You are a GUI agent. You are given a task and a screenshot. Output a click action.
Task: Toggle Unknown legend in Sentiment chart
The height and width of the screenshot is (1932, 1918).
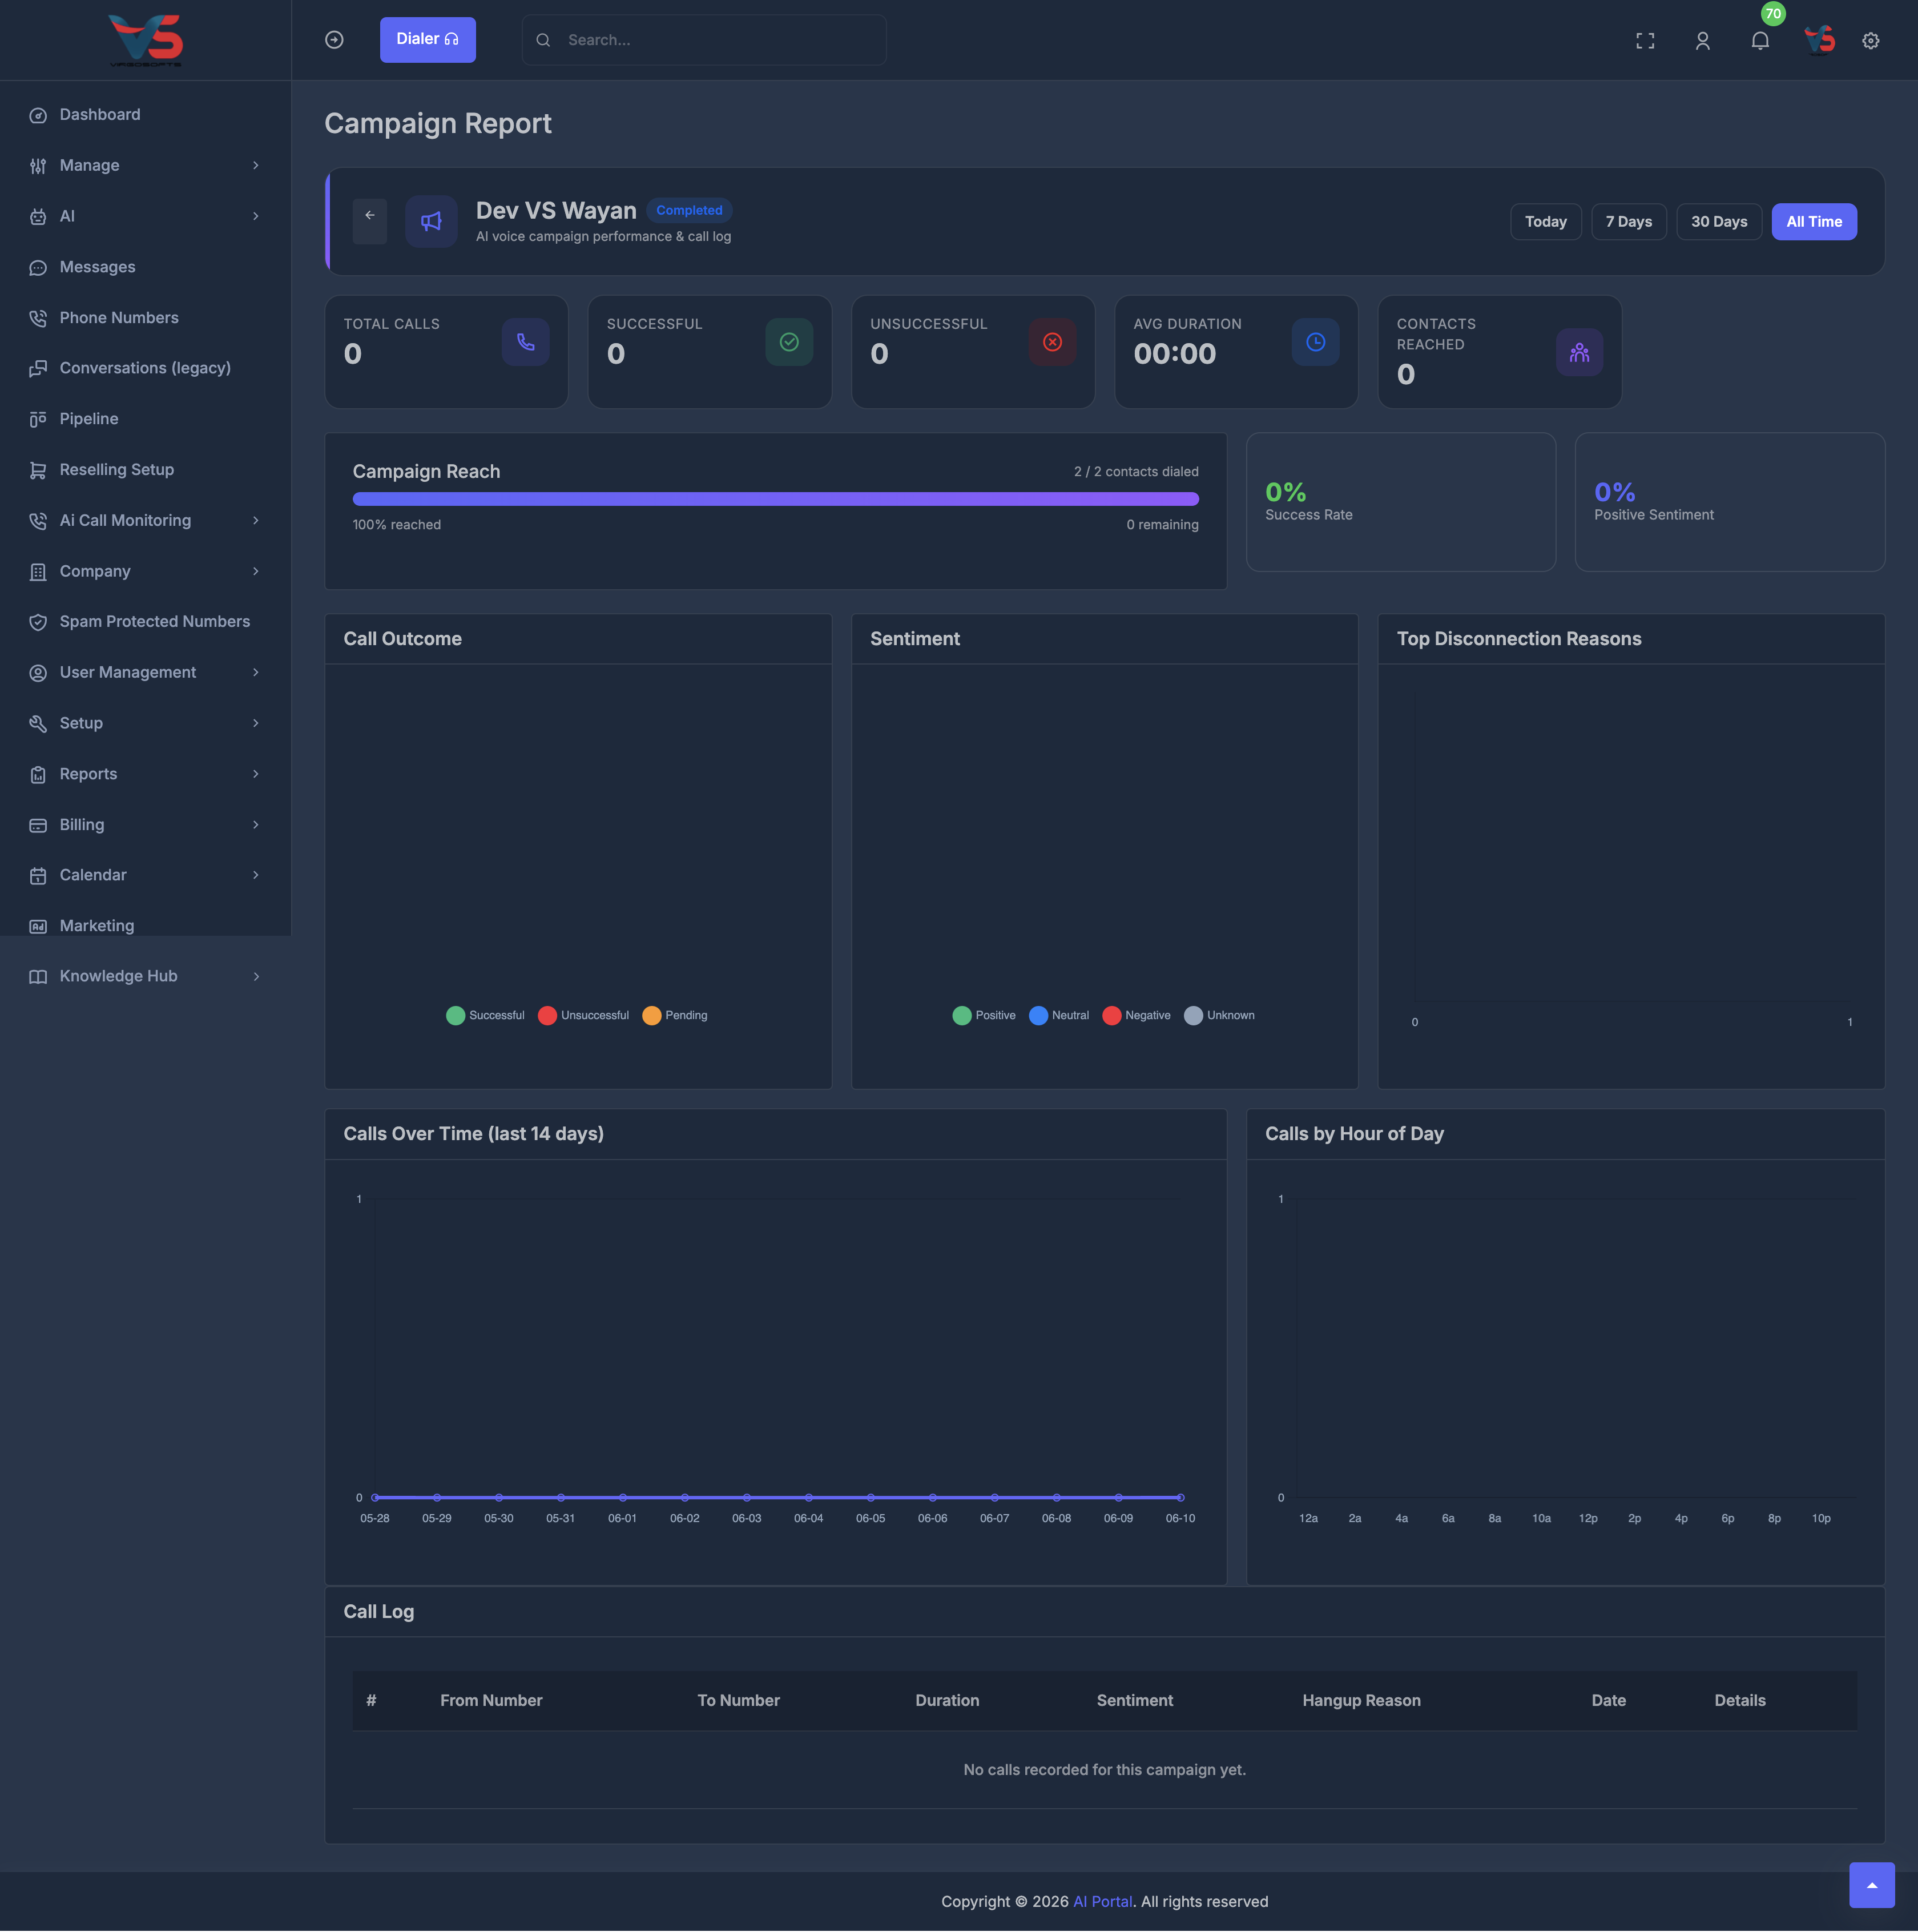1219,1015
